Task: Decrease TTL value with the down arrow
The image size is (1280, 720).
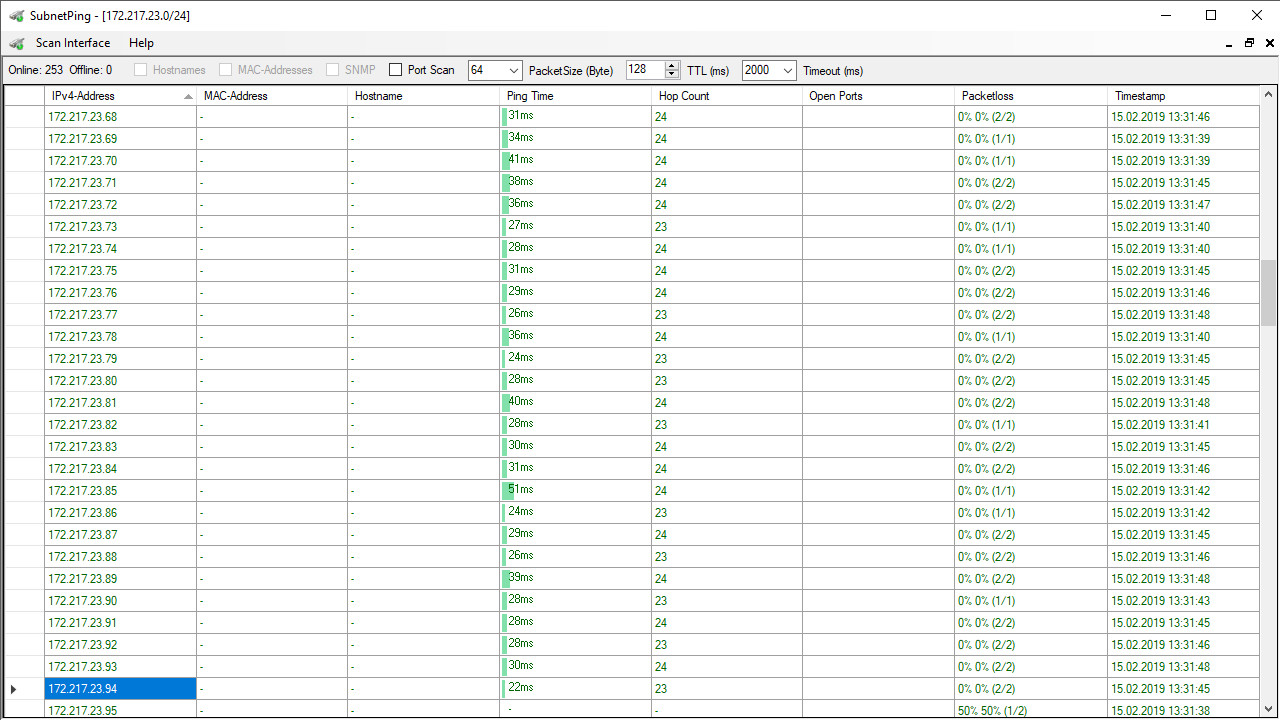Action: [671, 75]
